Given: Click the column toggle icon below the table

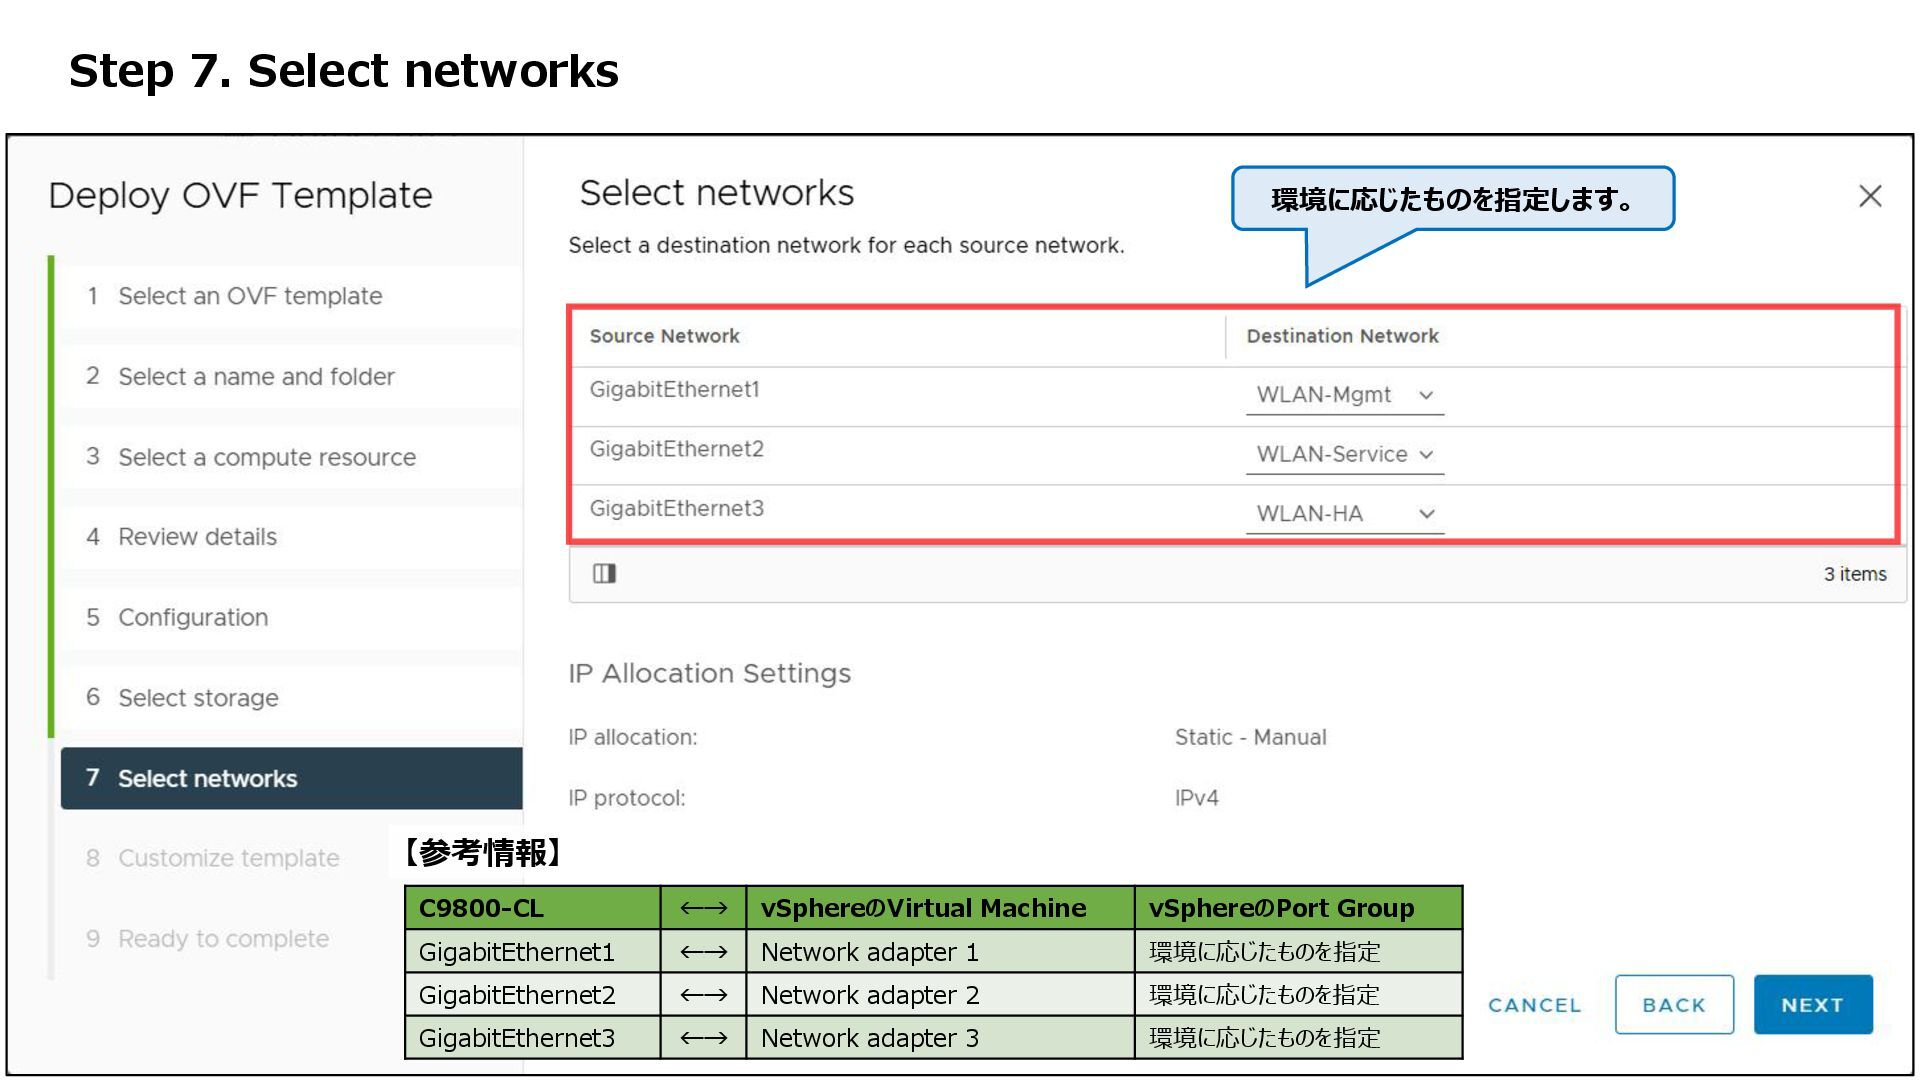Looking at the screenshot, I should (x=604, y=573).
